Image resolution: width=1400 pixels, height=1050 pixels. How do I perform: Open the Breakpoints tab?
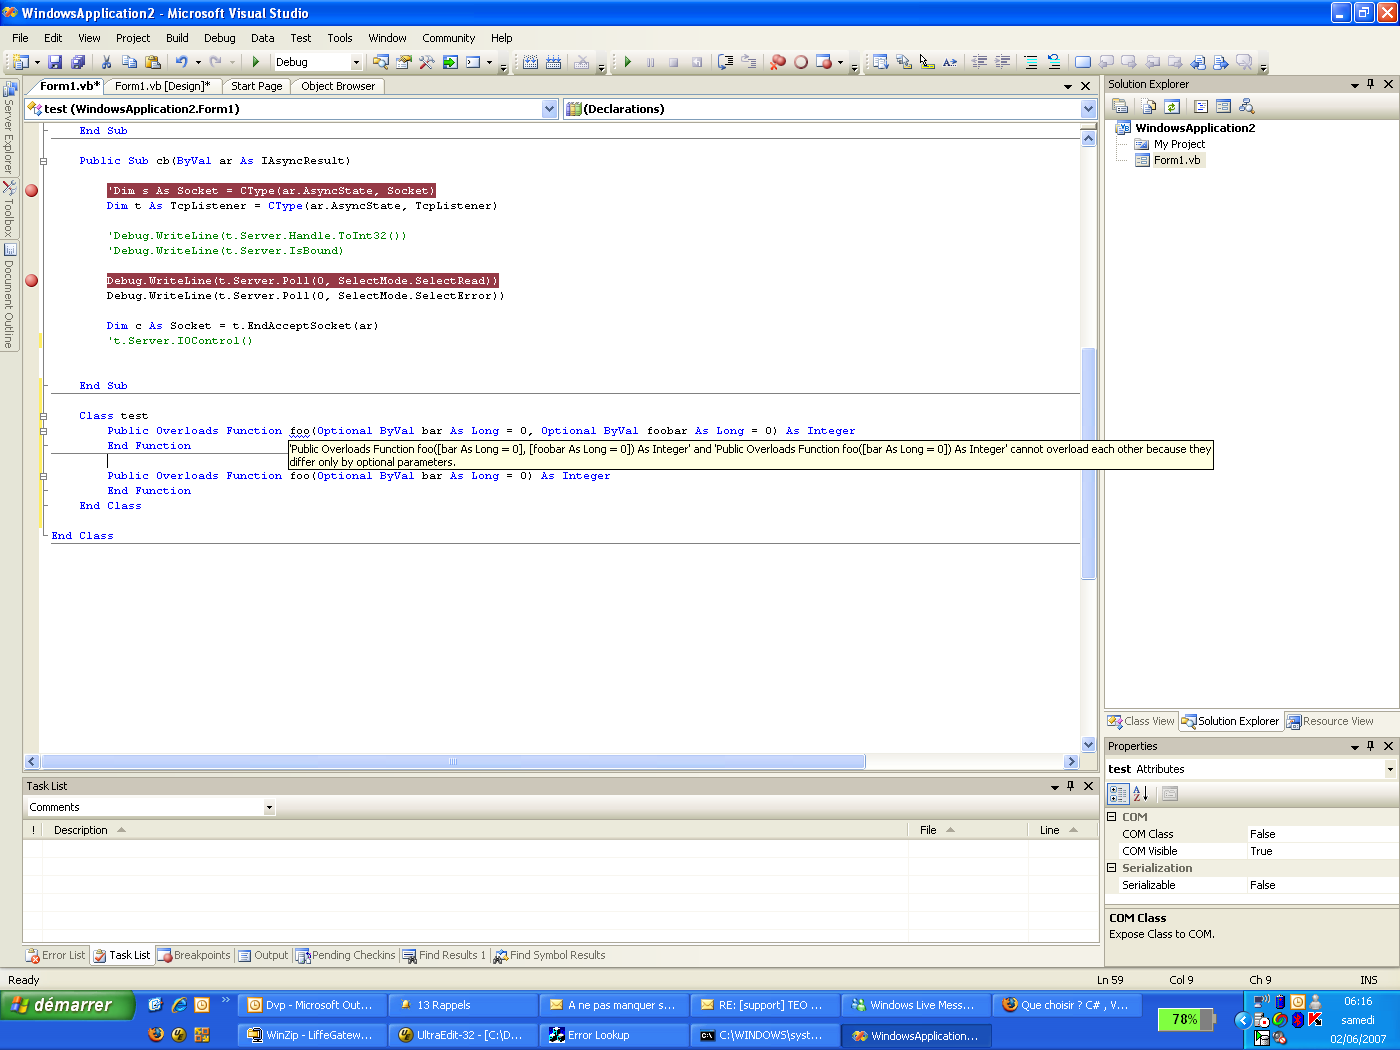(194, 955)
